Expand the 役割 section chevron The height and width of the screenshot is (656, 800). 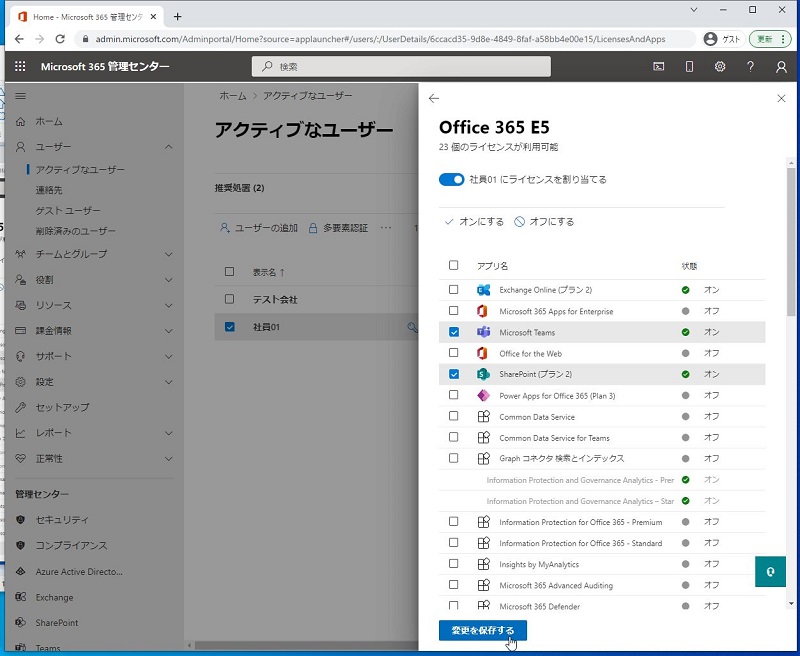pos(169,280)
